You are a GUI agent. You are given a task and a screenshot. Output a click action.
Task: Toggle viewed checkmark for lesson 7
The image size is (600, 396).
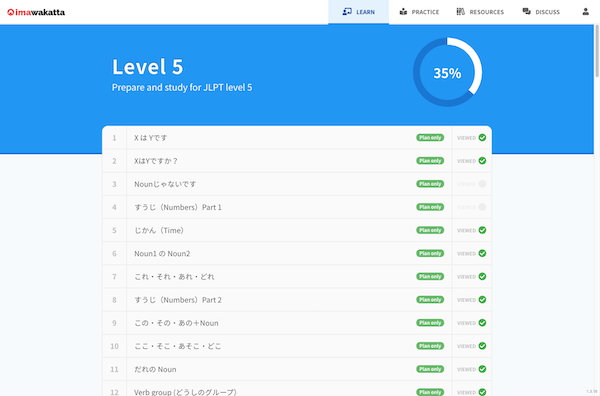(x=482, y=277)
